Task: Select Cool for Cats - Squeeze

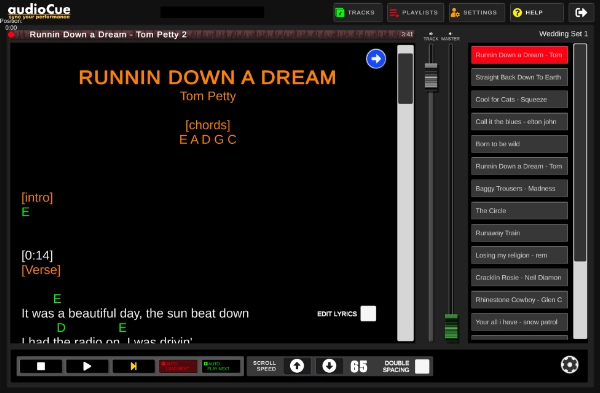Action: pyautogui.click(x=519, y=99)
